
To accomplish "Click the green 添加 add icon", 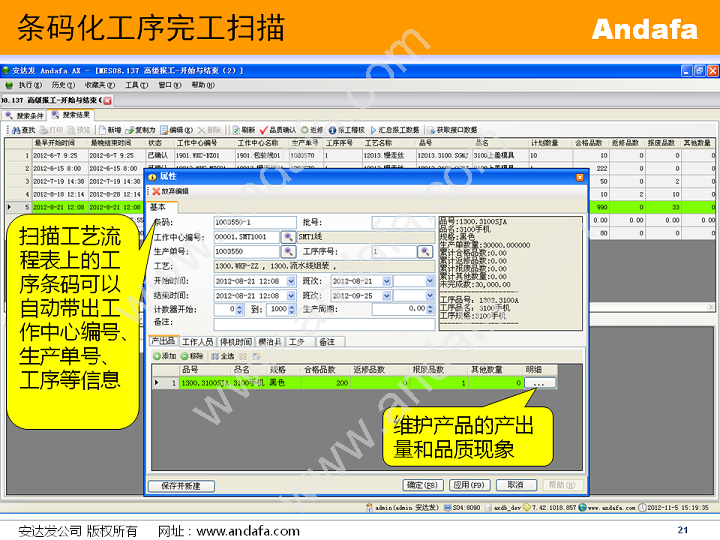I will (x=157, y=356).
